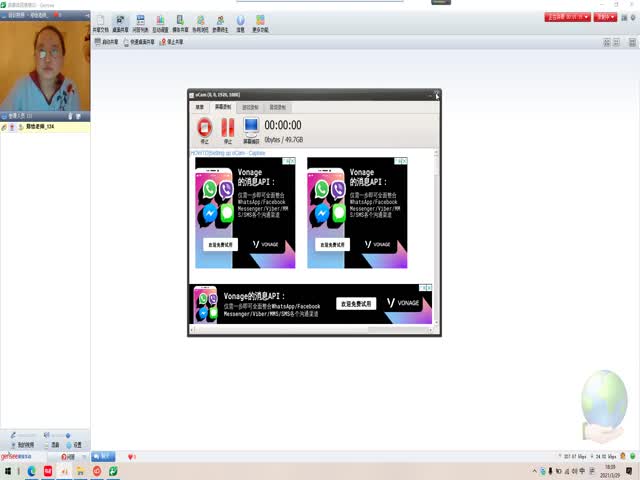
Task: Open the 问题列表 question list icon
Action: point(139,22)
